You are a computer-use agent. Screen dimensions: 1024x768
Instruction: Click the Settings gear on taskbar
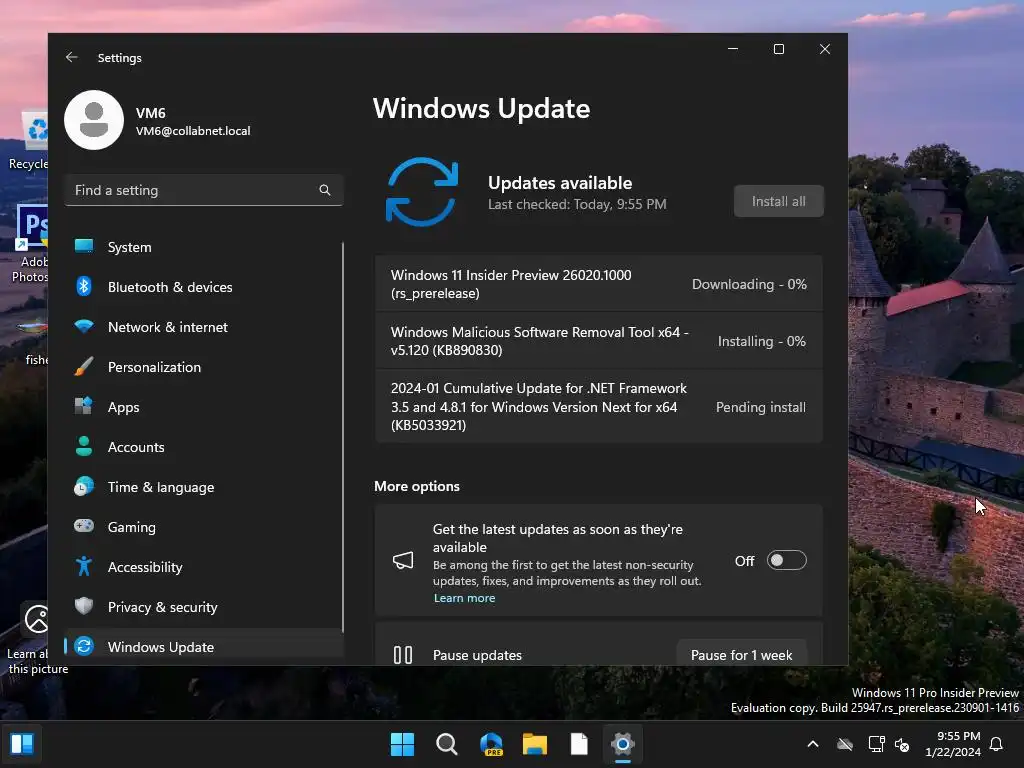[x=623, y=744]
